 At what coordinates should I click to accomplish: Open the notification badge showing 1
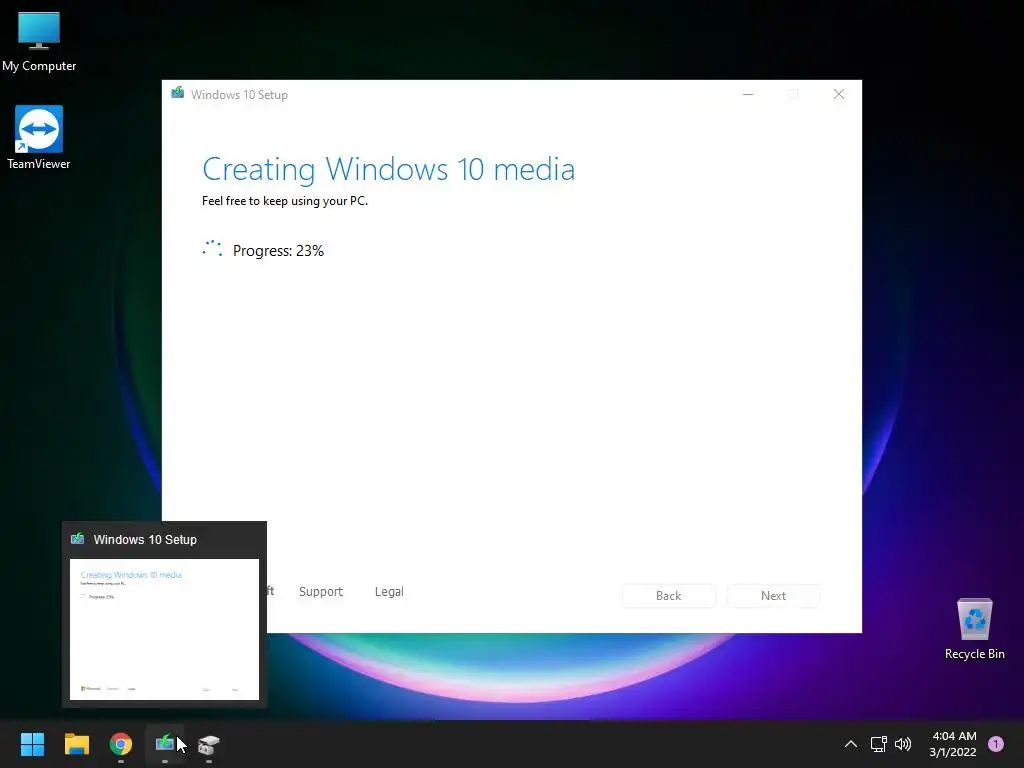[996, 744]
